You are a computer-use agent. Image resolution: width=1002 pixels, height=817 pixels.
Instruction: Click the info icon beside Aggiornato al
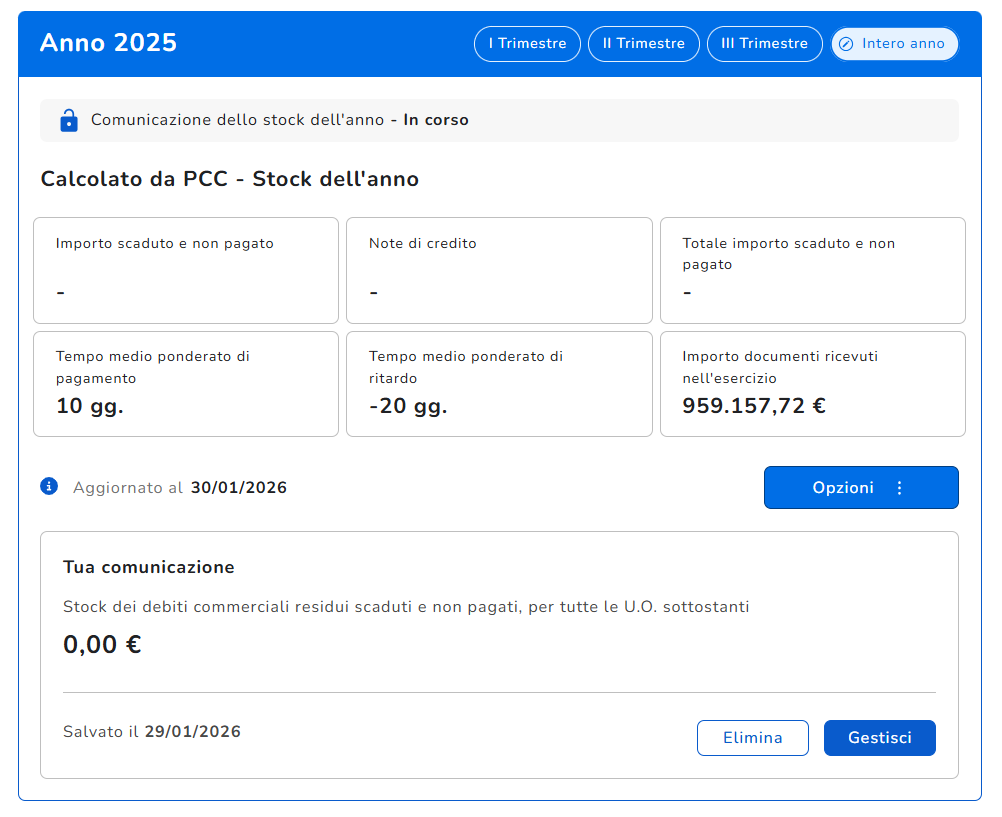[x=49, y=487]
